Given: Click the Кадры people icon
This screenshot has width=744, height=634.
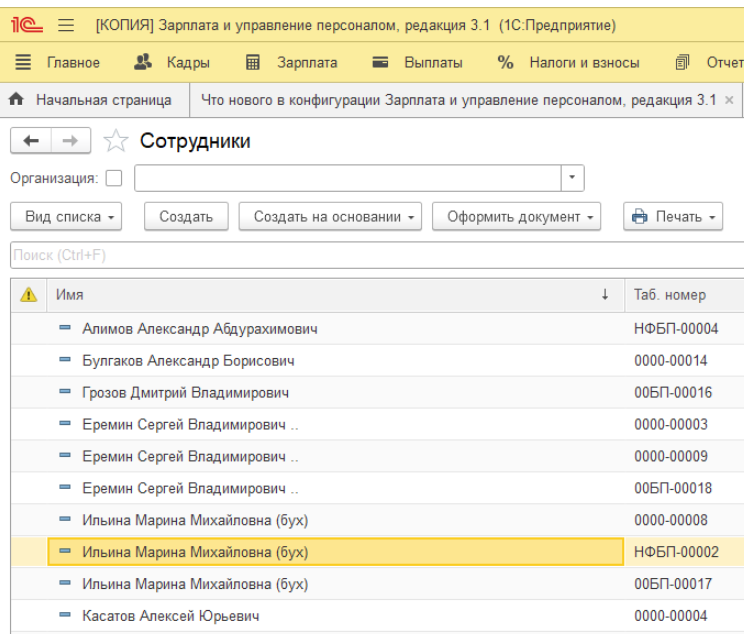Looking at the screenshot, I should (x=143, y=62).
